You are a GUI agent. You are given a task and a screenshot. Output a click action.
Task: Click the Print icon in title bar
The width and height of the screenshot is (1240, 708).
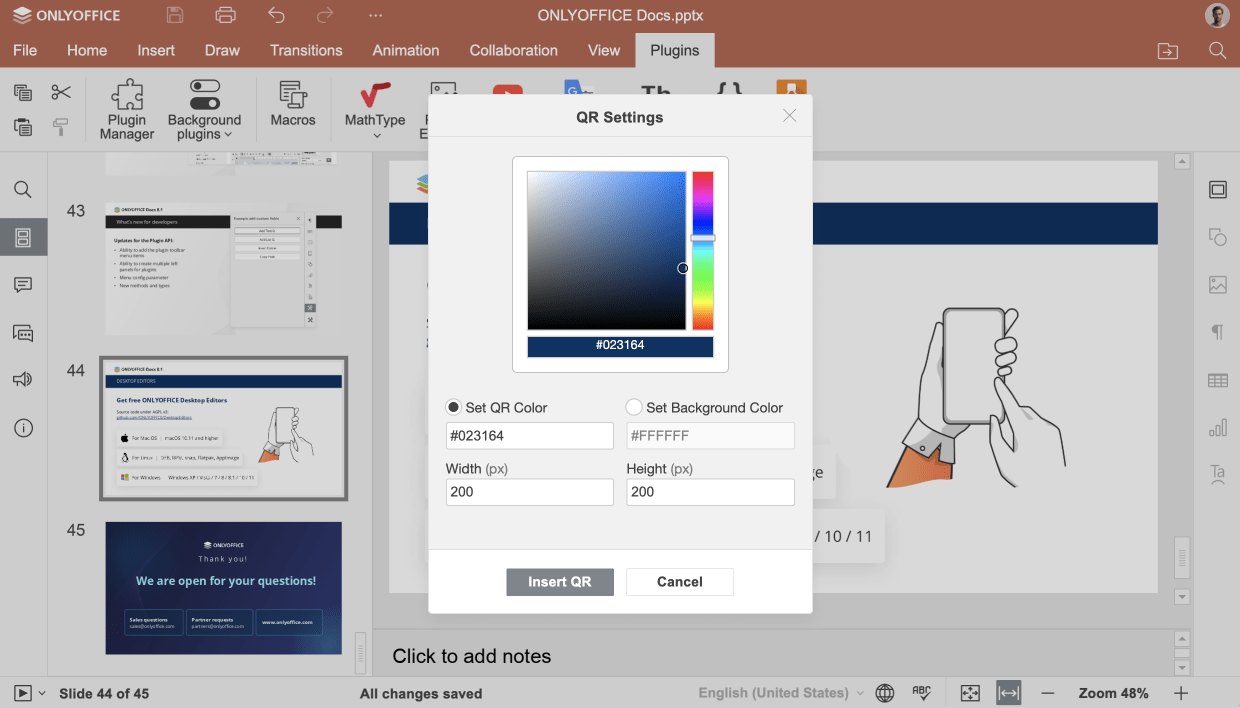(226, 16)
